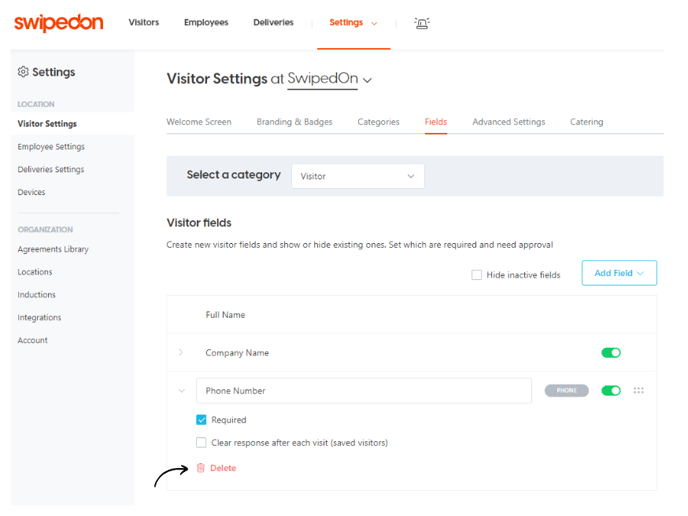The width and height of the screenshot is (688, 516).
Task: Open Locations in the sidebar
Action: (x=35, y=272)
